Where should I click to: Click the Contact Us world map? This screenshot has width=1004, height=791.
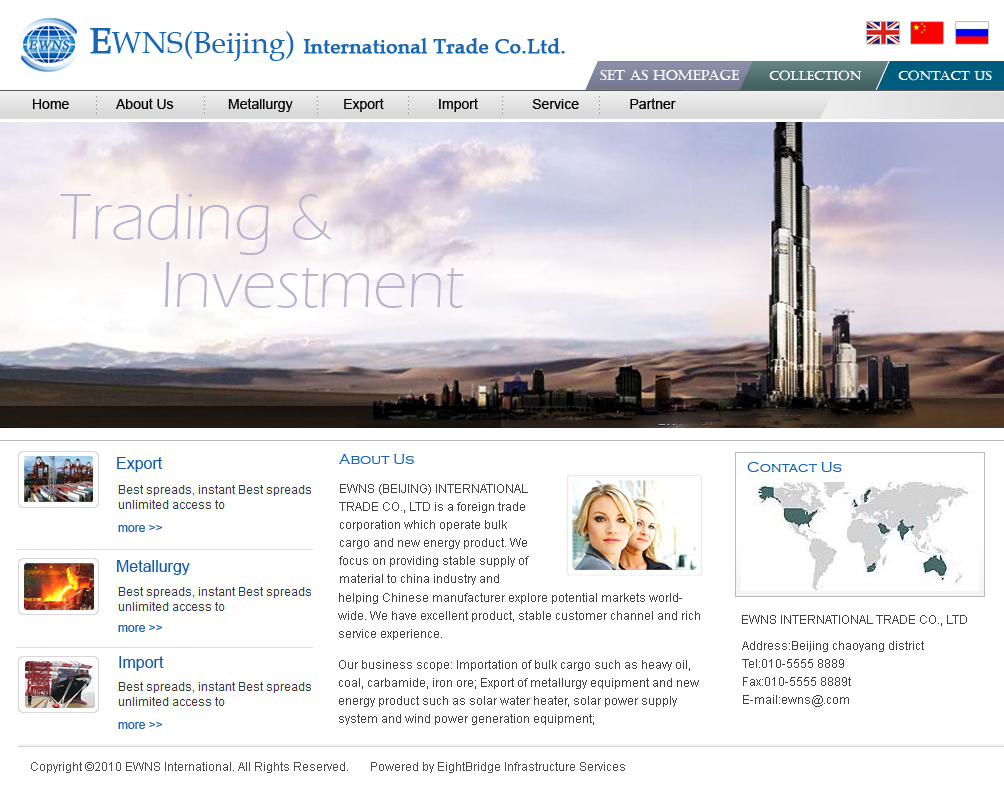tap(860, 535)
